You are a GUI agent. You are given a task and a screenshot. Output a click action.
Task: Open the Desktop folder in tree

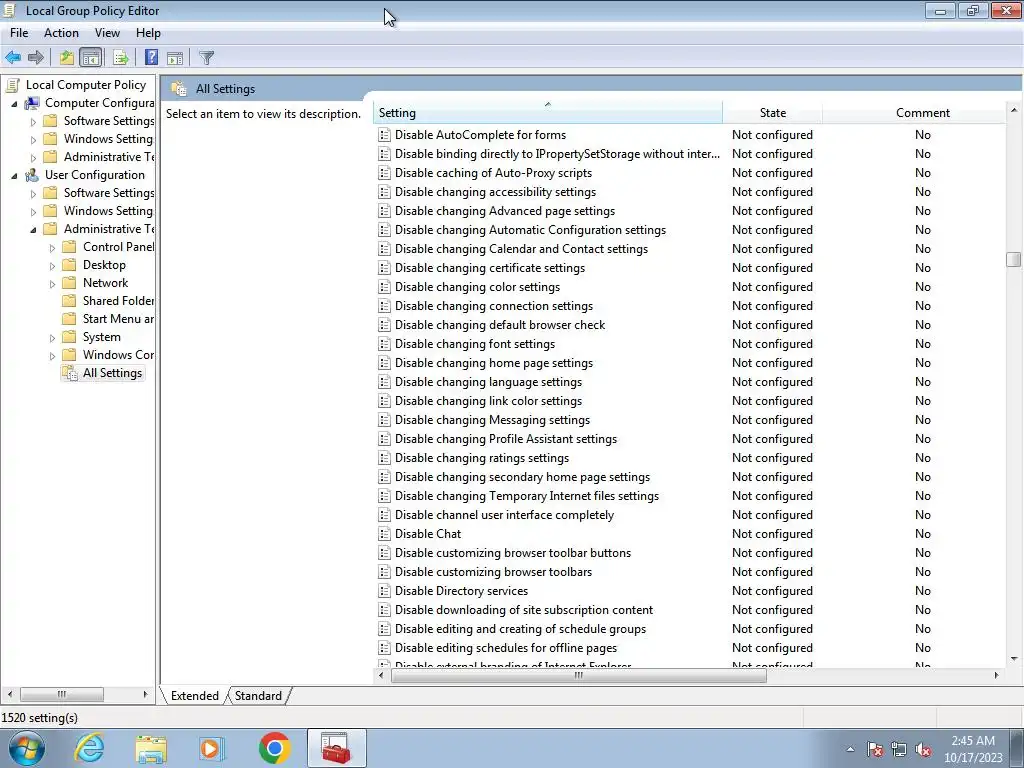click(104, 265)
